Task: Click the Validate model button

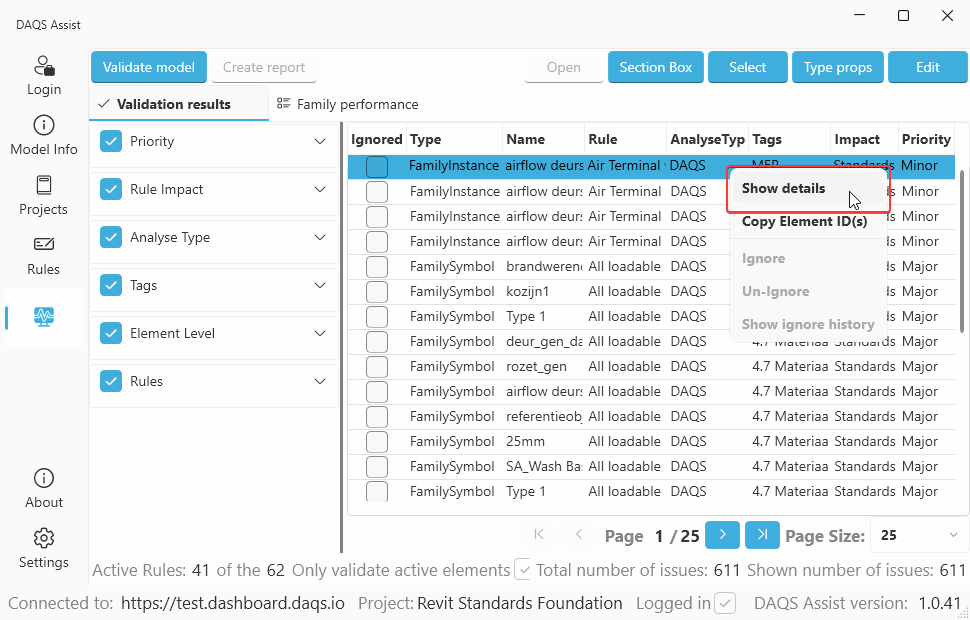Action: [x=148, y=67]
